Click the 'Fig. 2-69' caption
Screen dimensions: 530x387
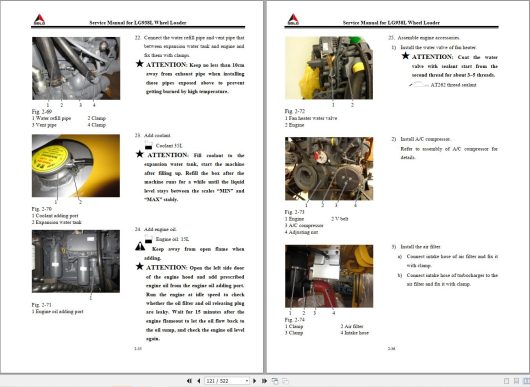pyautogui.click(x=42, y=111)
